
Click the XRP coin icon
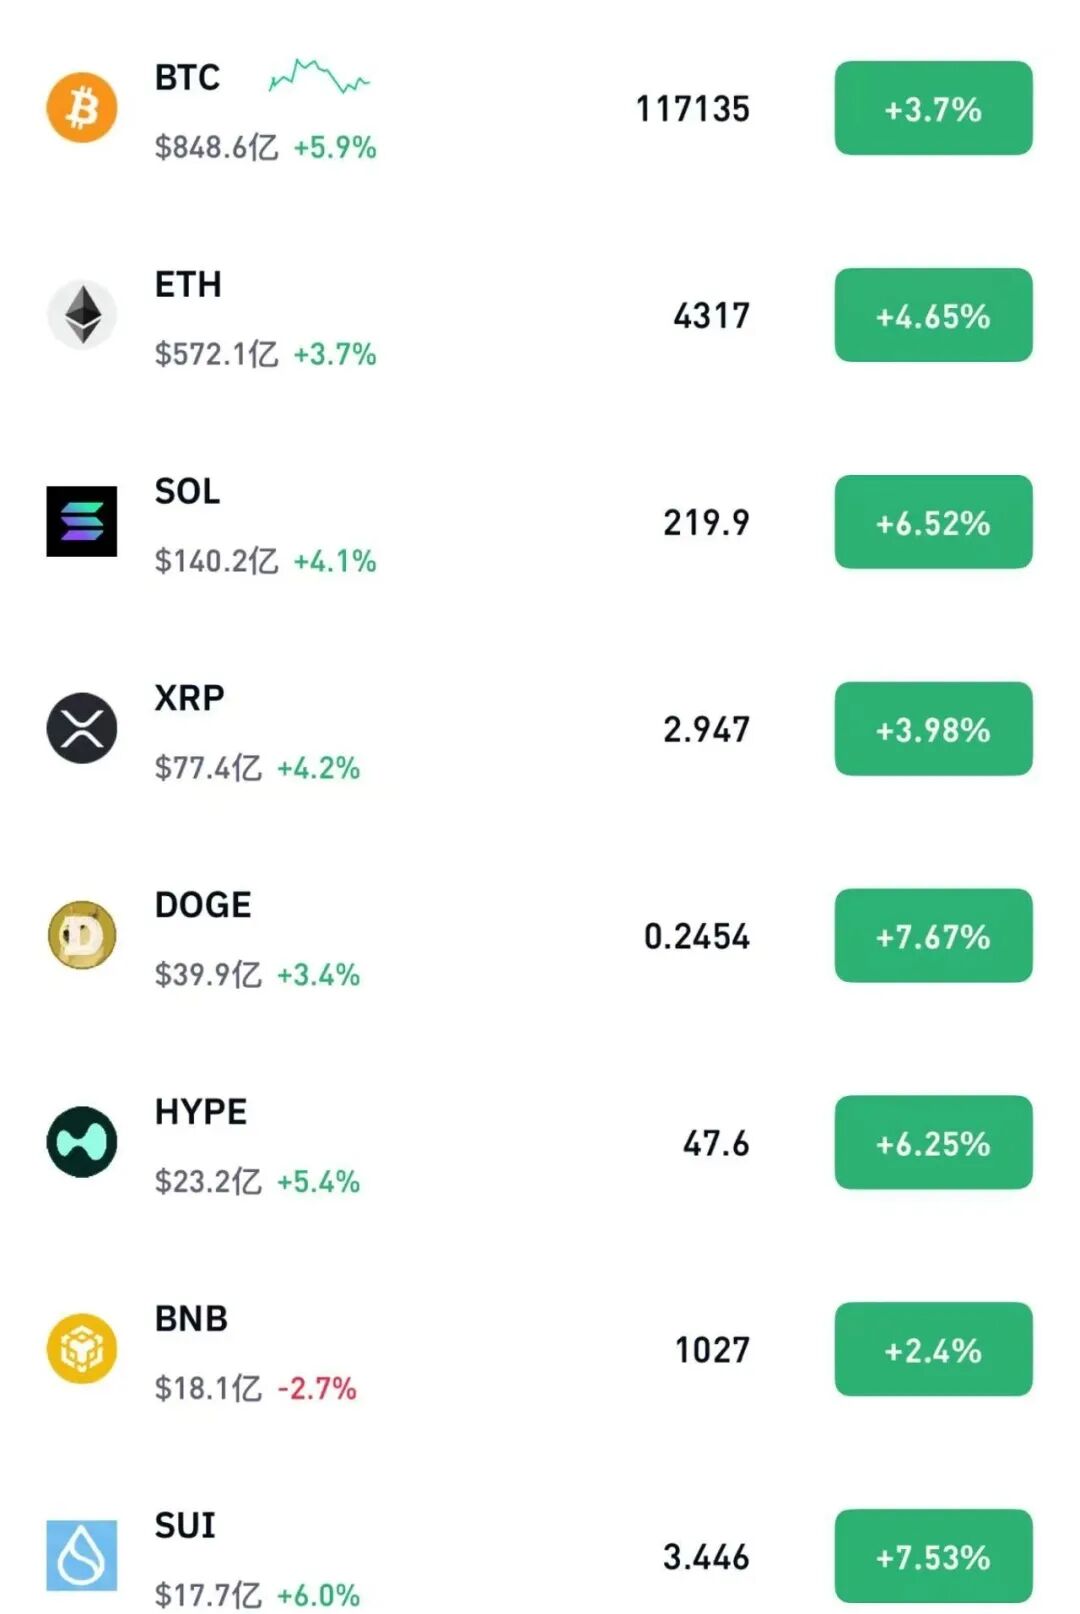tap(82, 728)
